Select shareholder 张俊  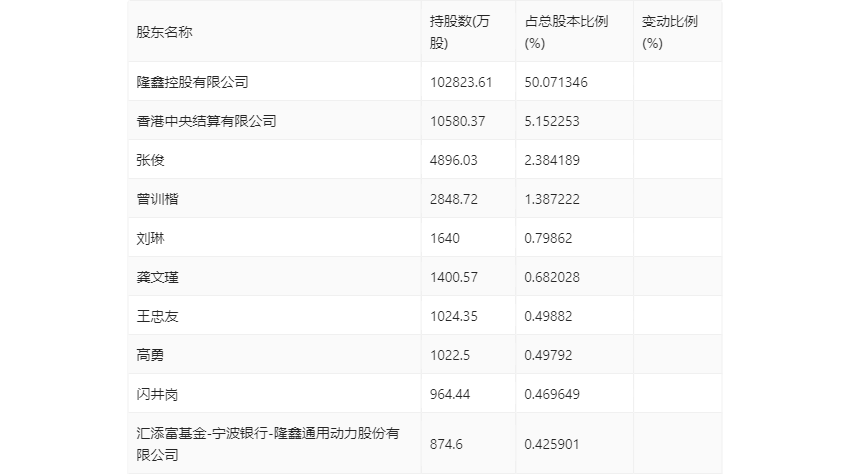pyautogui.click(x=150, y=160)
